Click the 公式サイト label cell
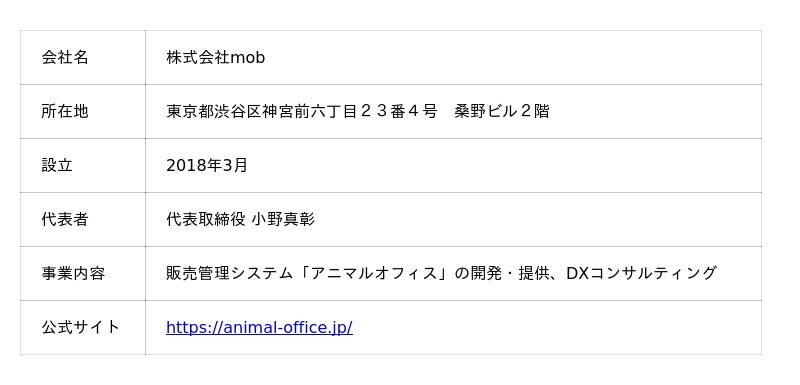Image resolution: width=800 pixels, height=385 pixels. (x=83, y=328)
